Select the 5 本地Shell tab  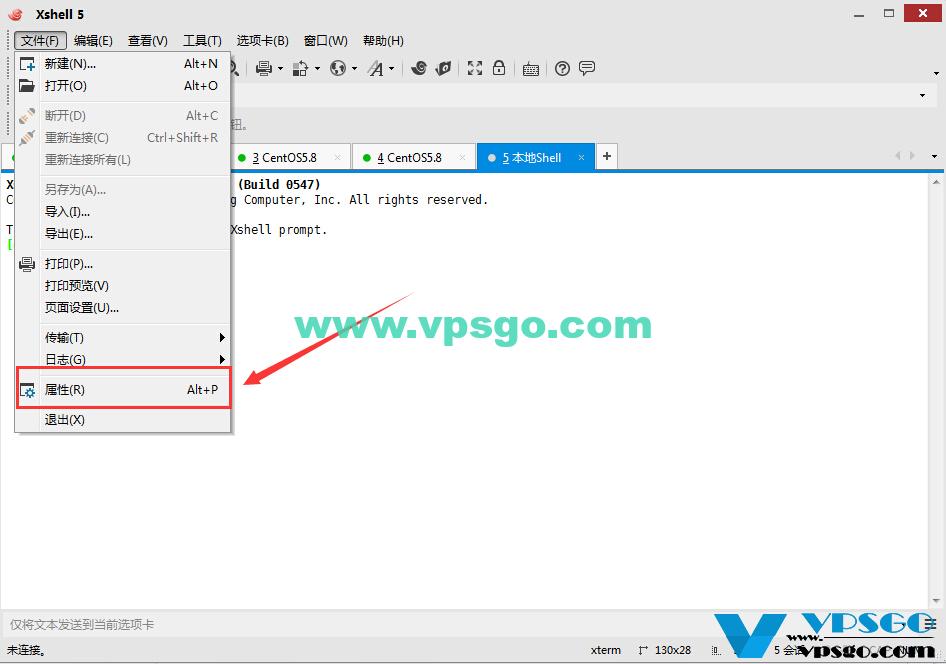coord(532,158)
